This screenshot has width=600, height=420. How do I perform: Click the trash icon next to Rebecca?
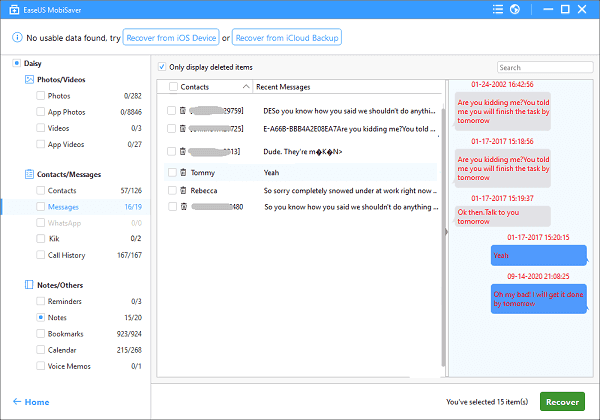pyautogui.click(x=183, y=189)
